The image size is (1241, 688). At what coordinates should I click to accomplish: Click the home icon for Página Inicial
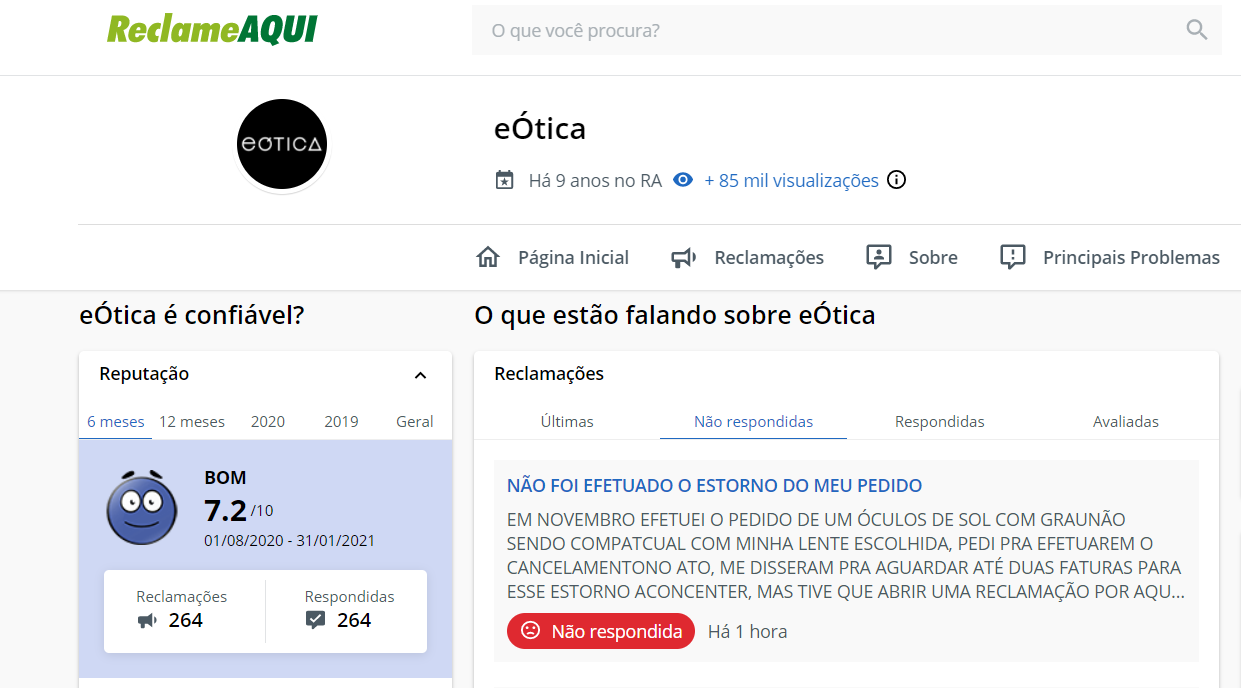[x=488, y=257]
